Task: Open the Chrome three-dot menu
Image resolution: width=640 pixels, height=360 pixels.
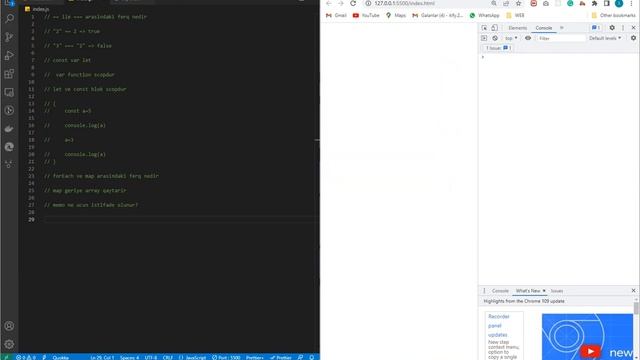Action: [631, 4]
